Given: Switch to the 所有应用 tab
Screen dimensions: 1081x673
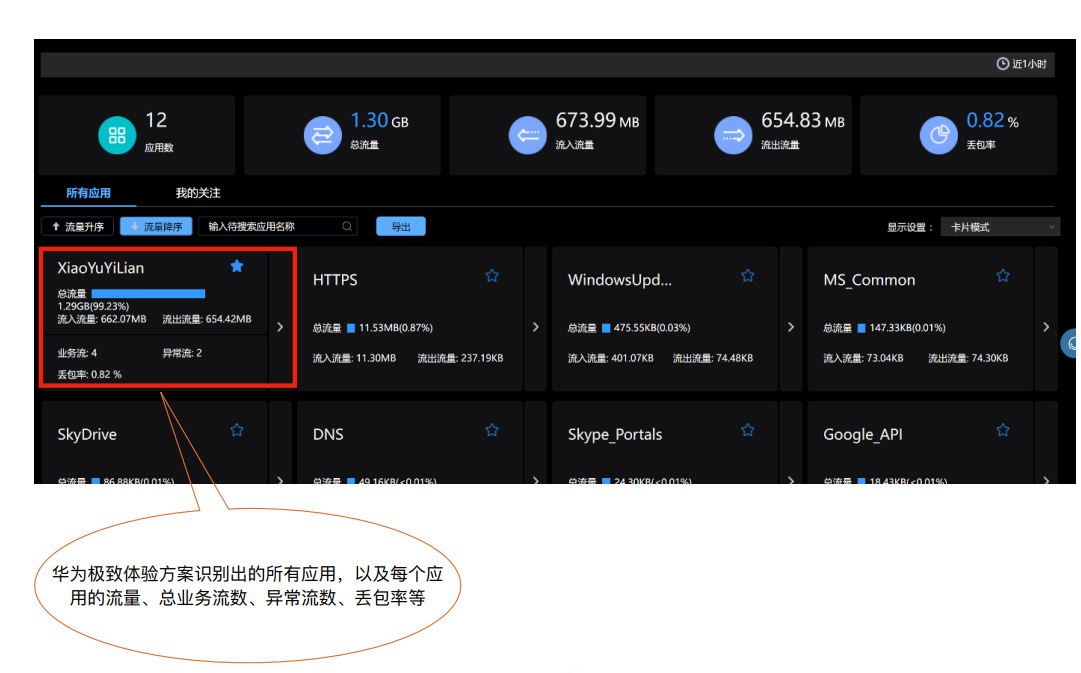Looking at the screenshot, I should coord(88,193).
